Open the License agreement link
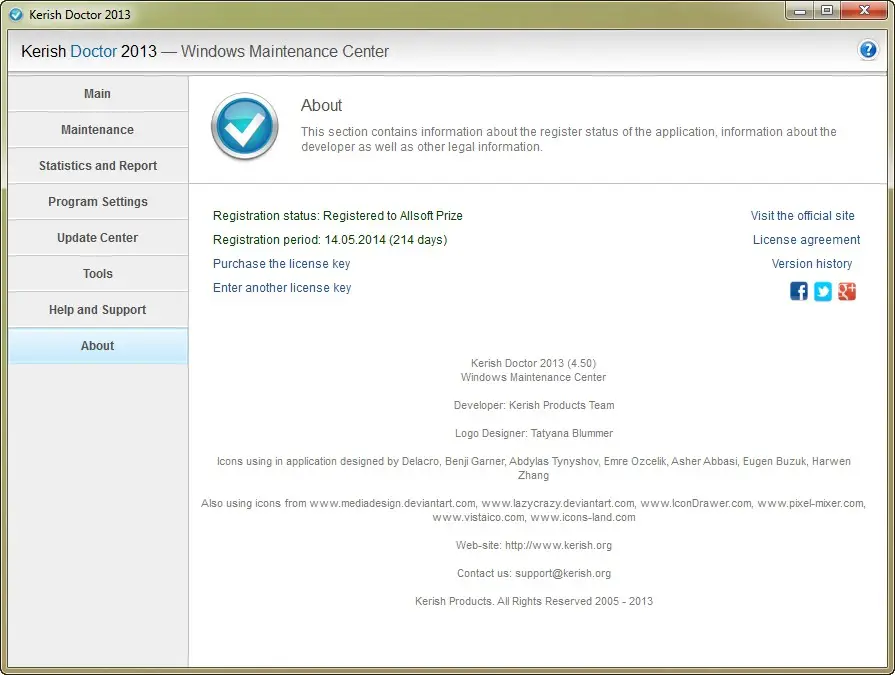This screenshot has width=895, height=675. coord(806,240)
